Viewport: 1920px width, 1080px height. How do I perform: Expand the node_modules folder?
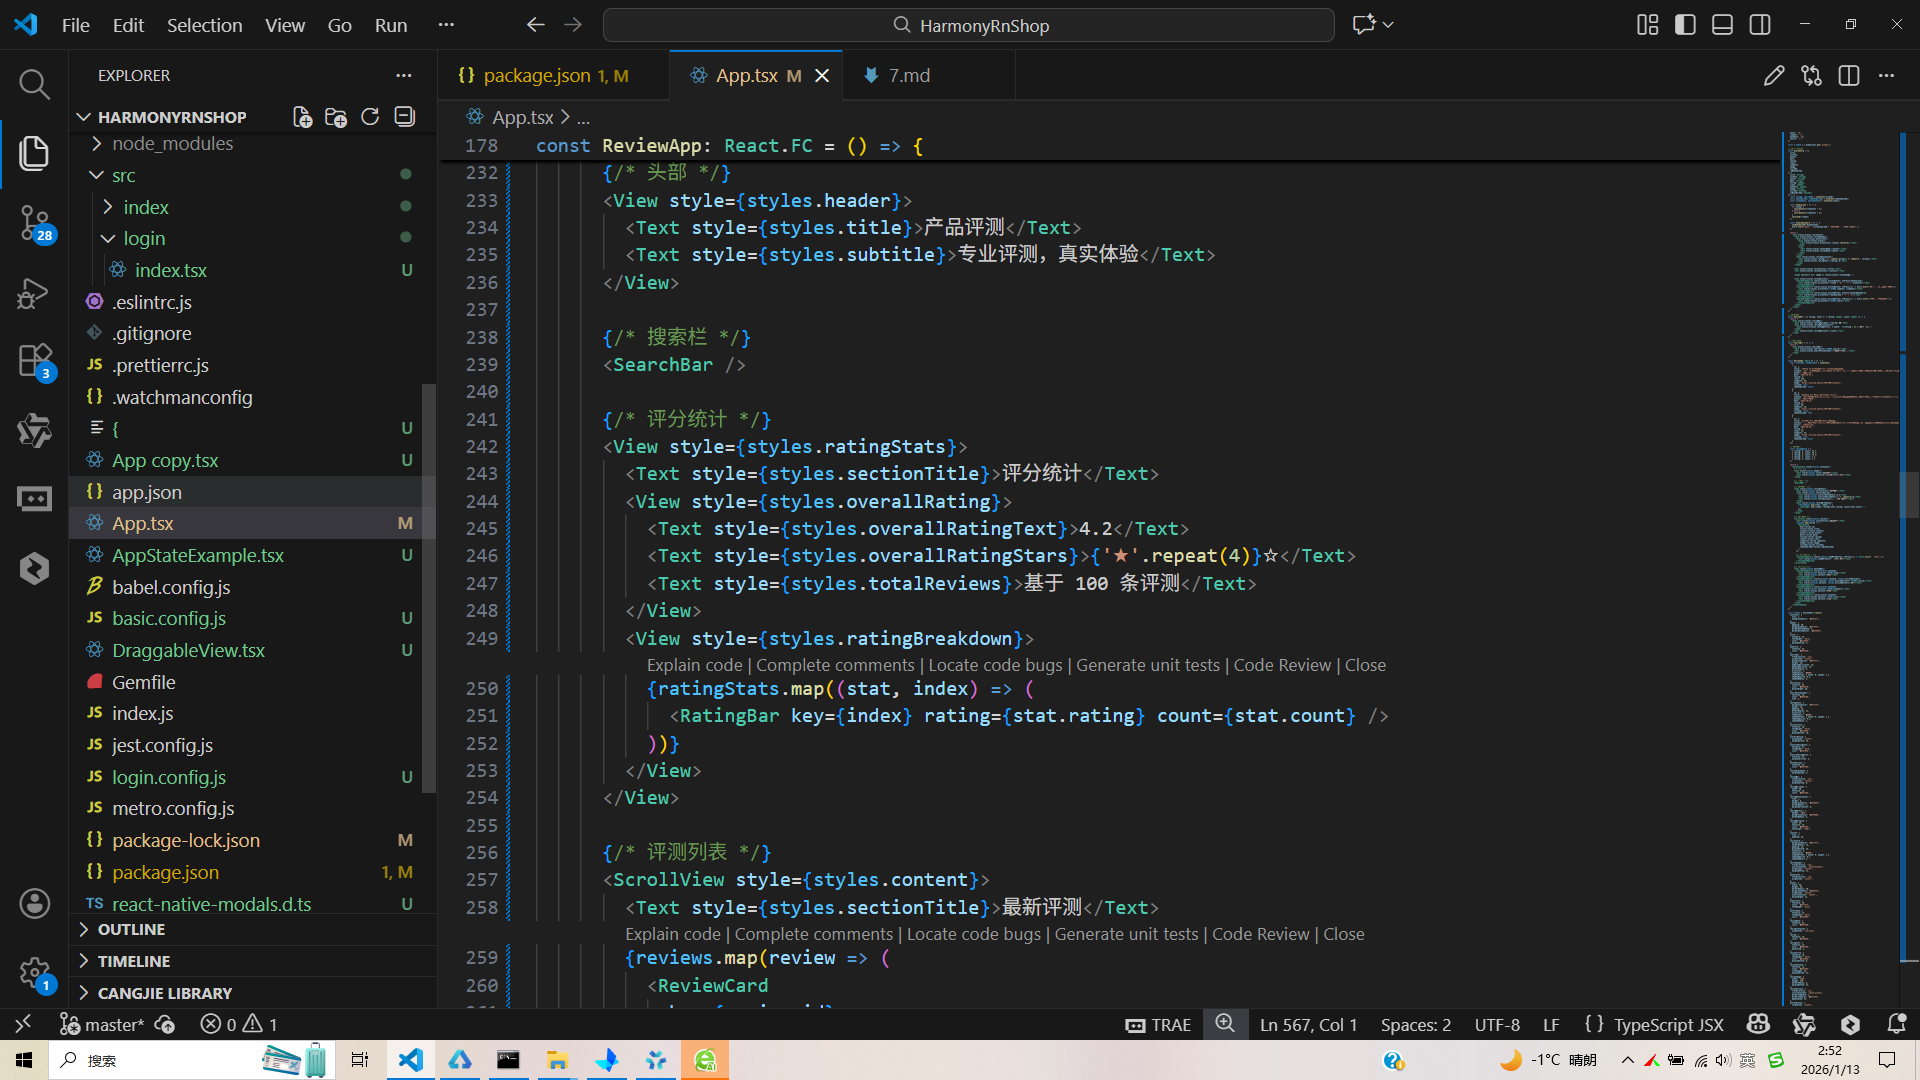172,144
